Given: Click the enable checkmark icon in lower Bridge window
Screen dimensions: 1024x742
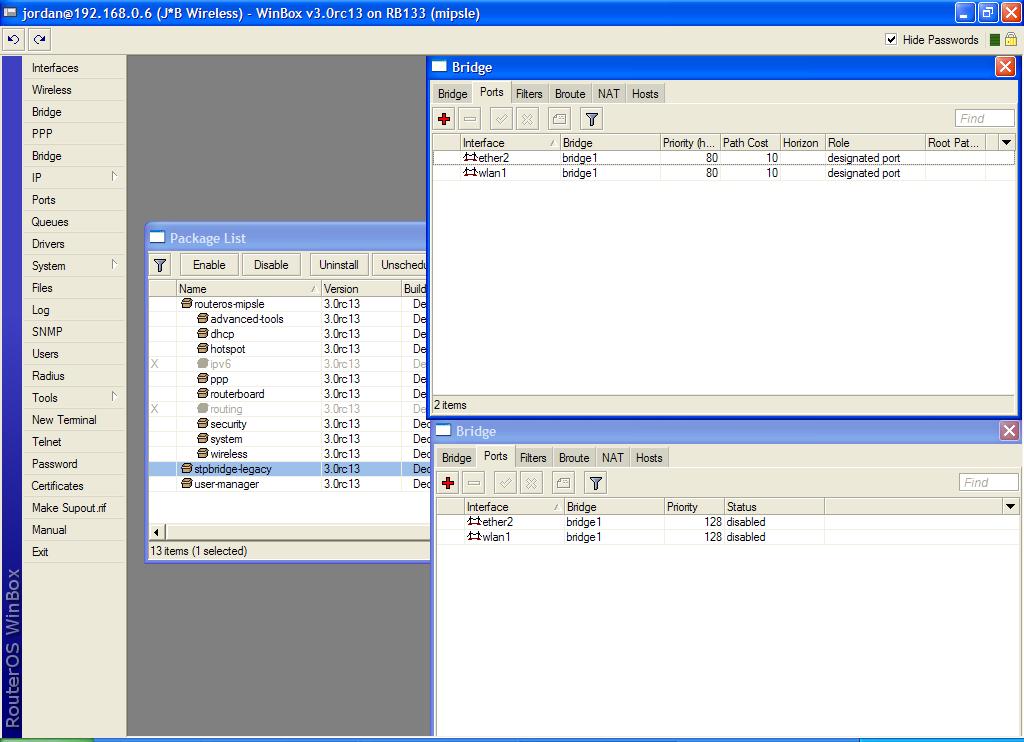Looking at the screenshot, I should coord(505,483).
